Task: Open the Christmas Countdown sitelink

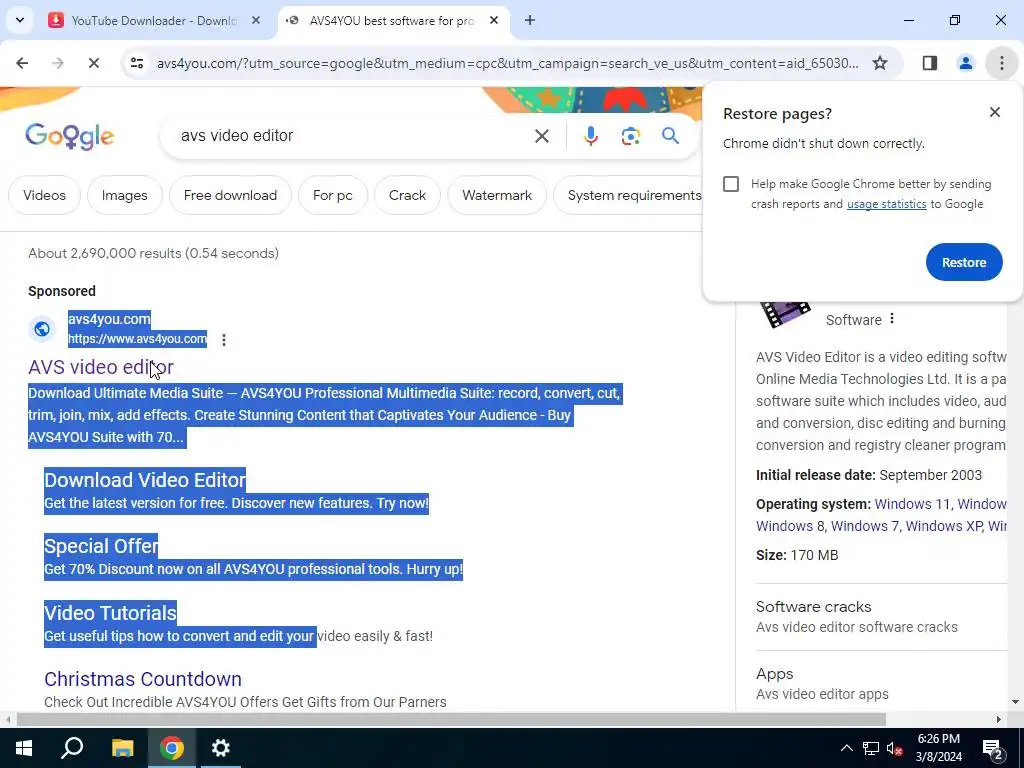Action: point(143,679)
